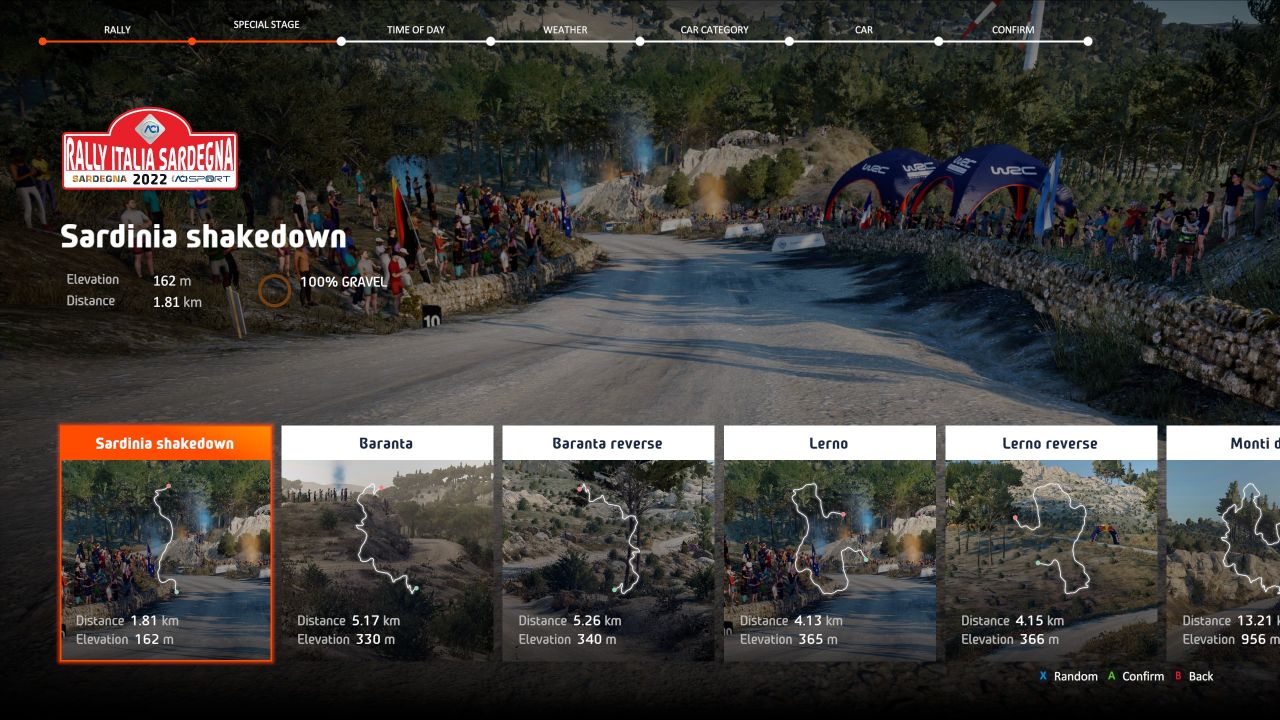Click the orange gravel surface circle icon

[x=274, y=290]
